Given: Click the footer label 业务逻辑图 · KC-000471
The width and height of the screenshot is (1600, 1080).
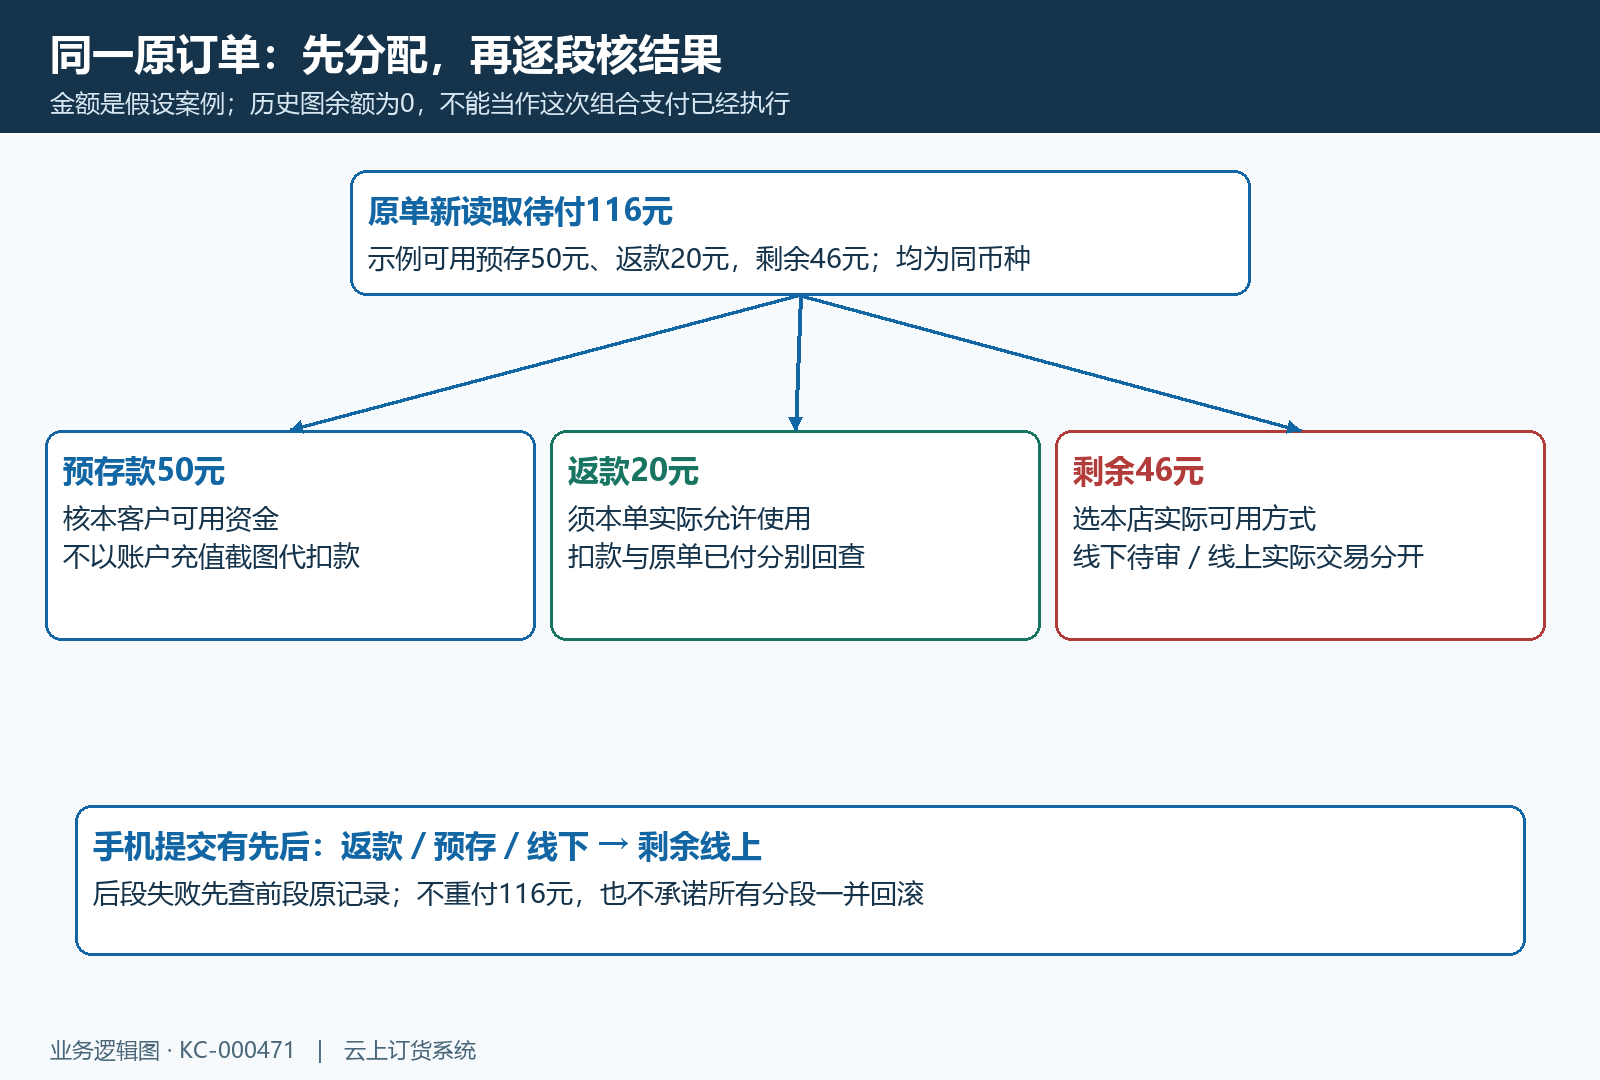Looking at the screenshot, I should (173, 1051).
